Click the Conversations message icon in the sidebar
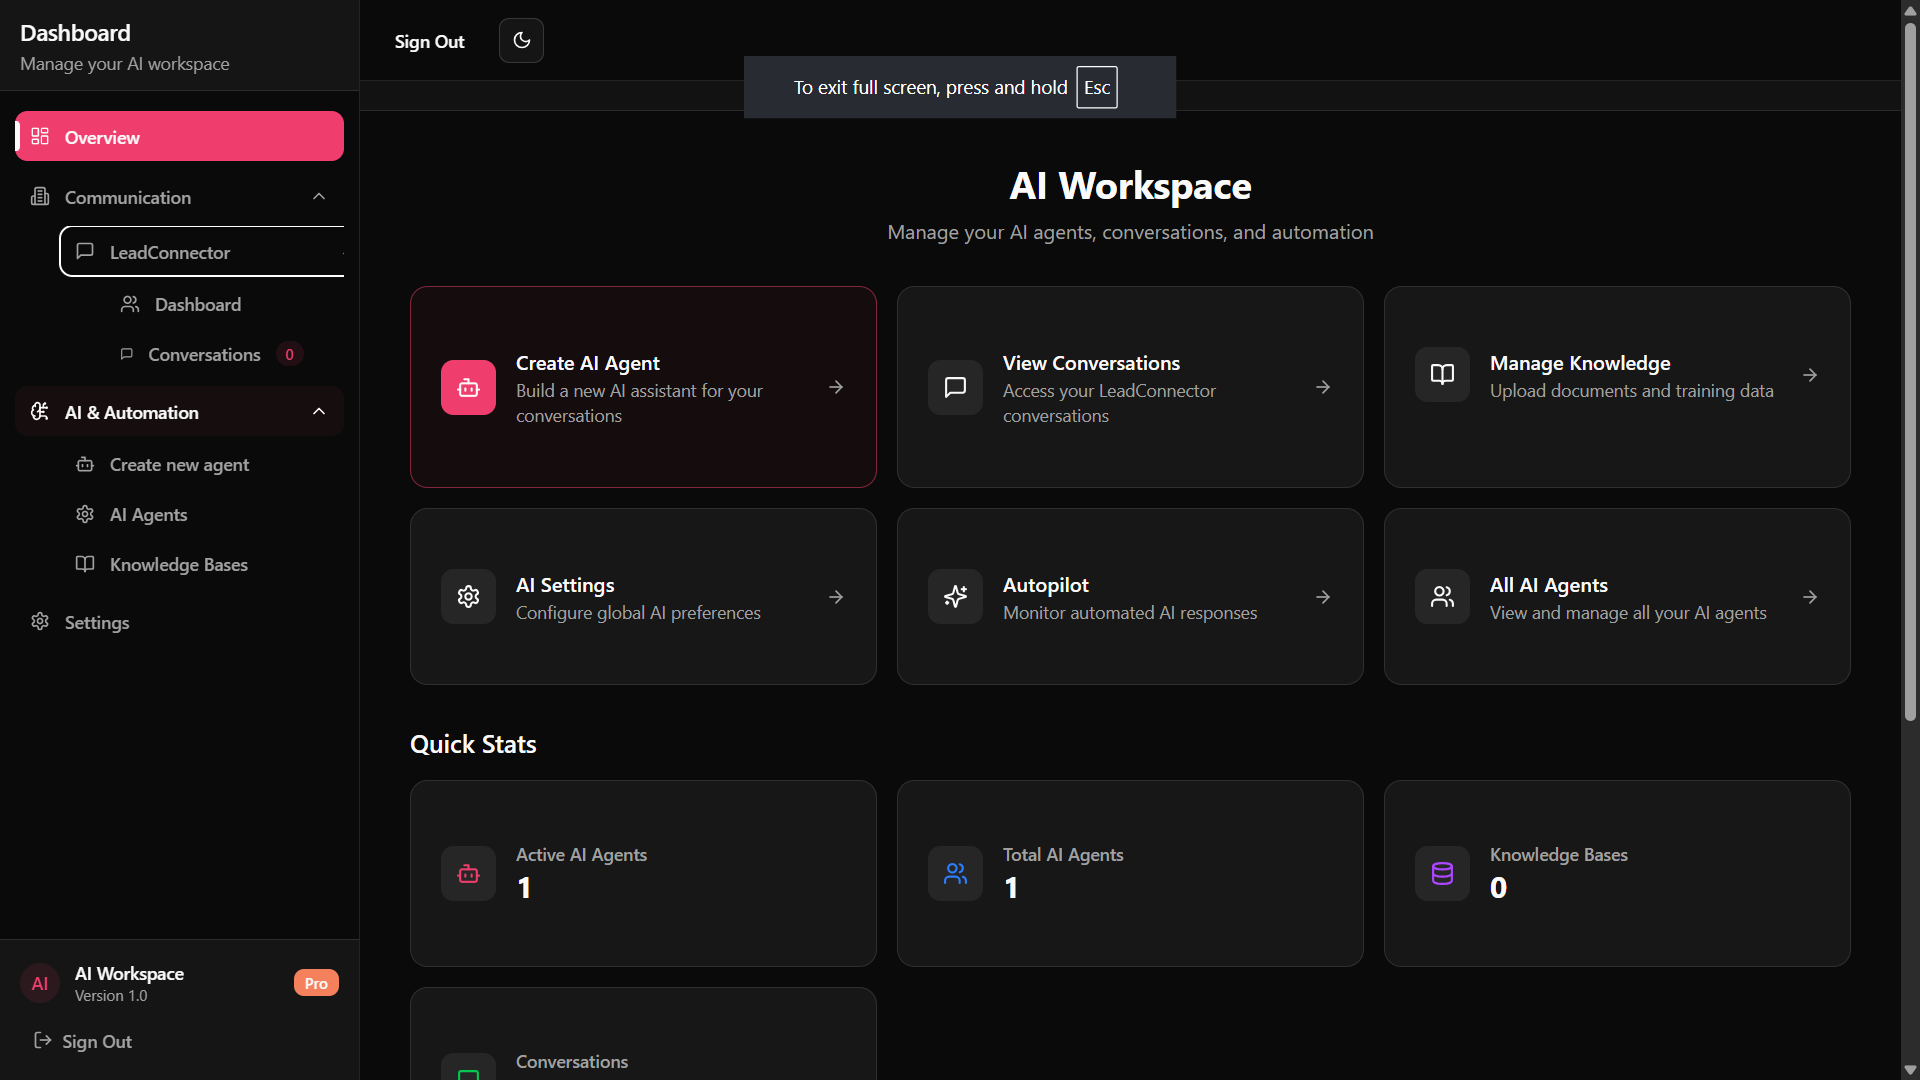The image size is (1920, 1080). point(127,354)
